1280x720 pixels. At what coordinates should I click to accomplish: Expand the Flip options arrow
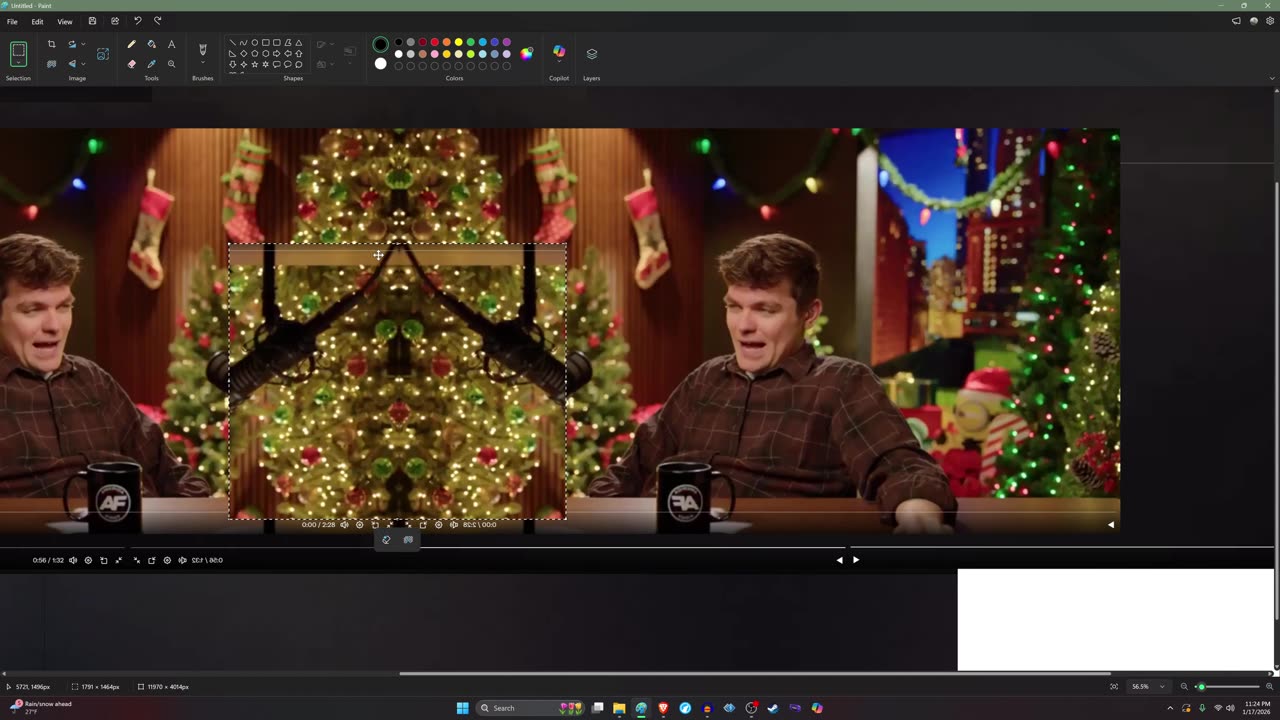coord(82,64)
